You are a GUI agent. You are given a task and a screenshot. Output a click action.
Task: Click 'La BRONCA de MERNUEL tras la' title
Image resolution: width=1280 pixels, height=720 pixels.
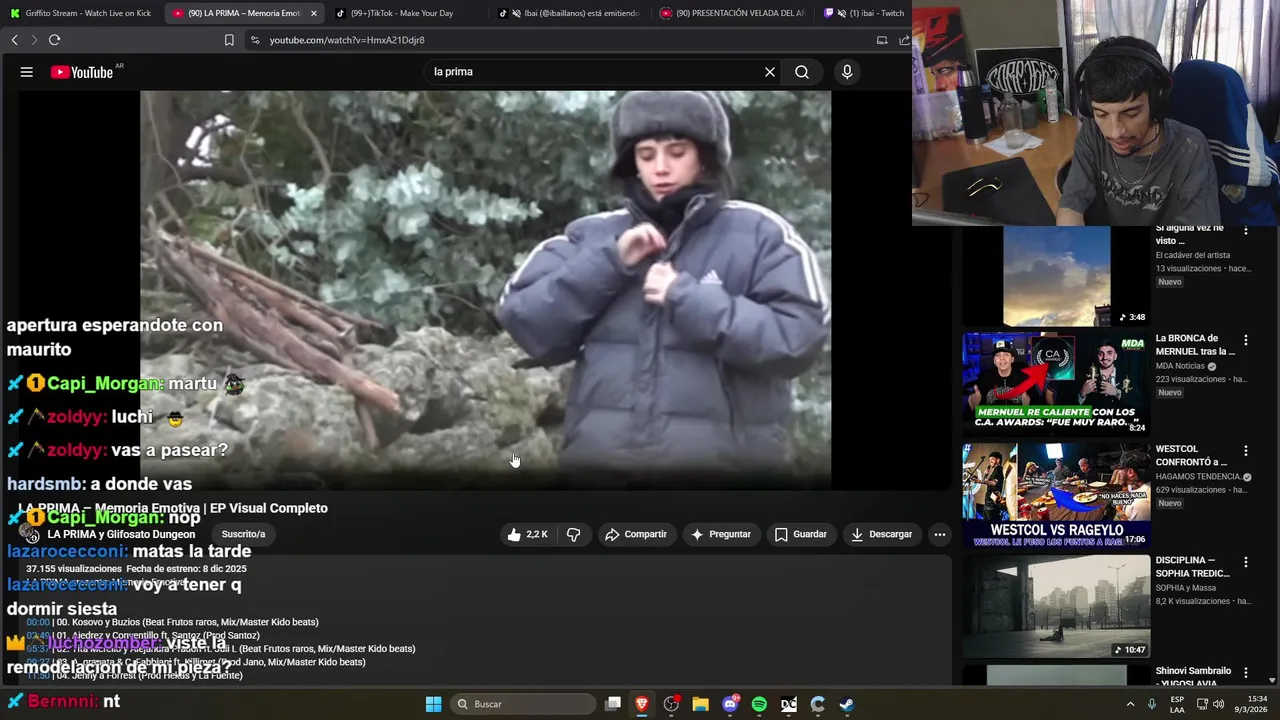[x=1195, y=345]
